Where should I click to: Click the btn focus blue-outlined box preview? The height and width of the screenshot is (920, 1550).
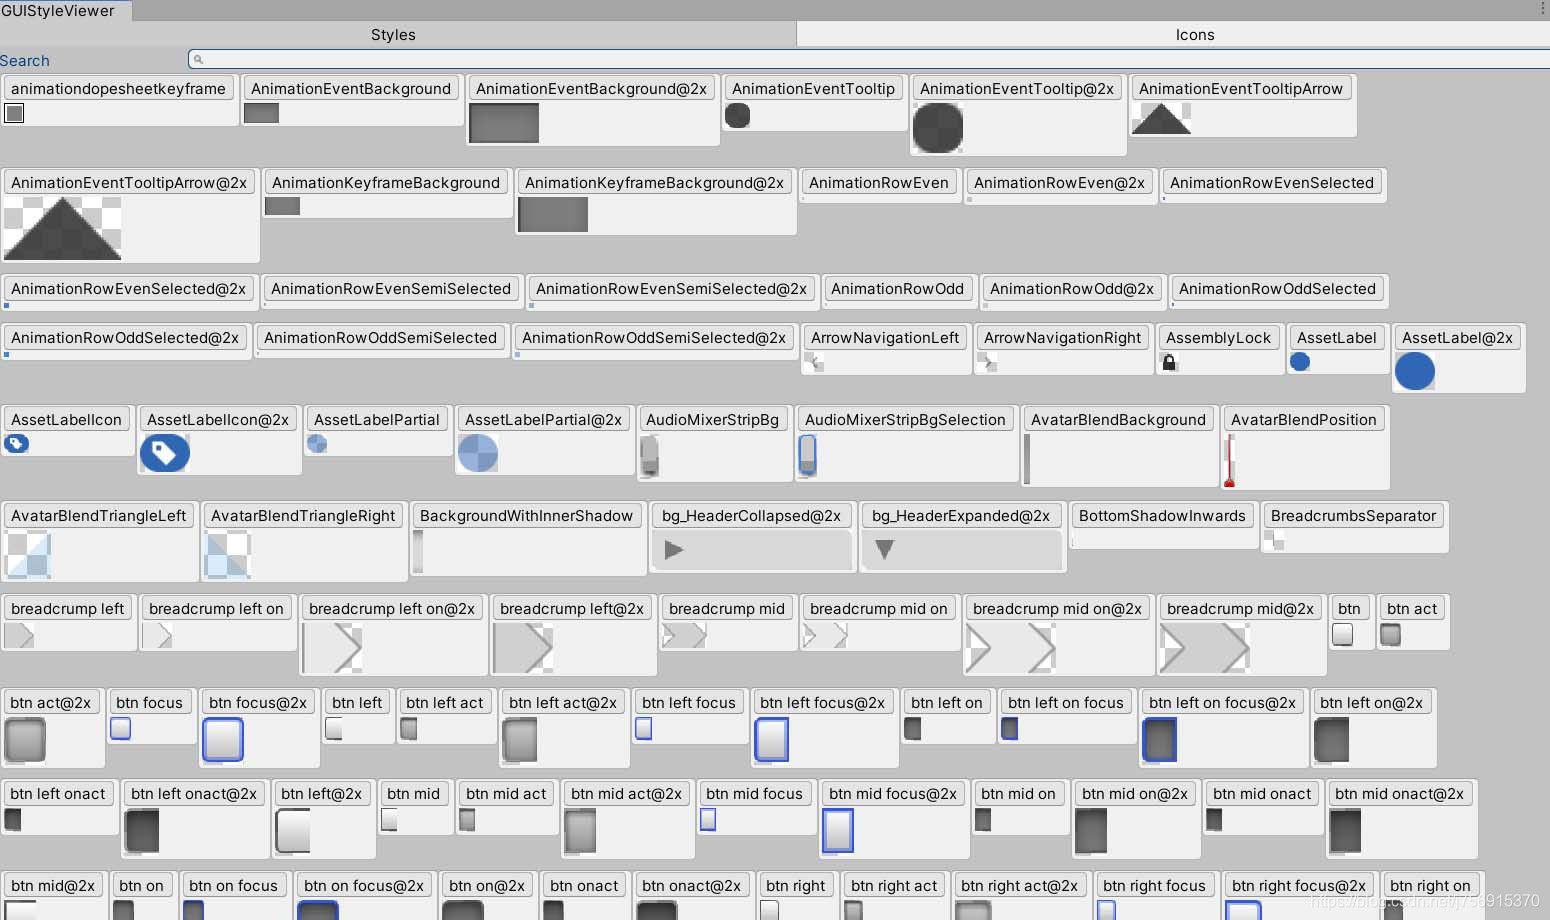[x=120, y=728]
